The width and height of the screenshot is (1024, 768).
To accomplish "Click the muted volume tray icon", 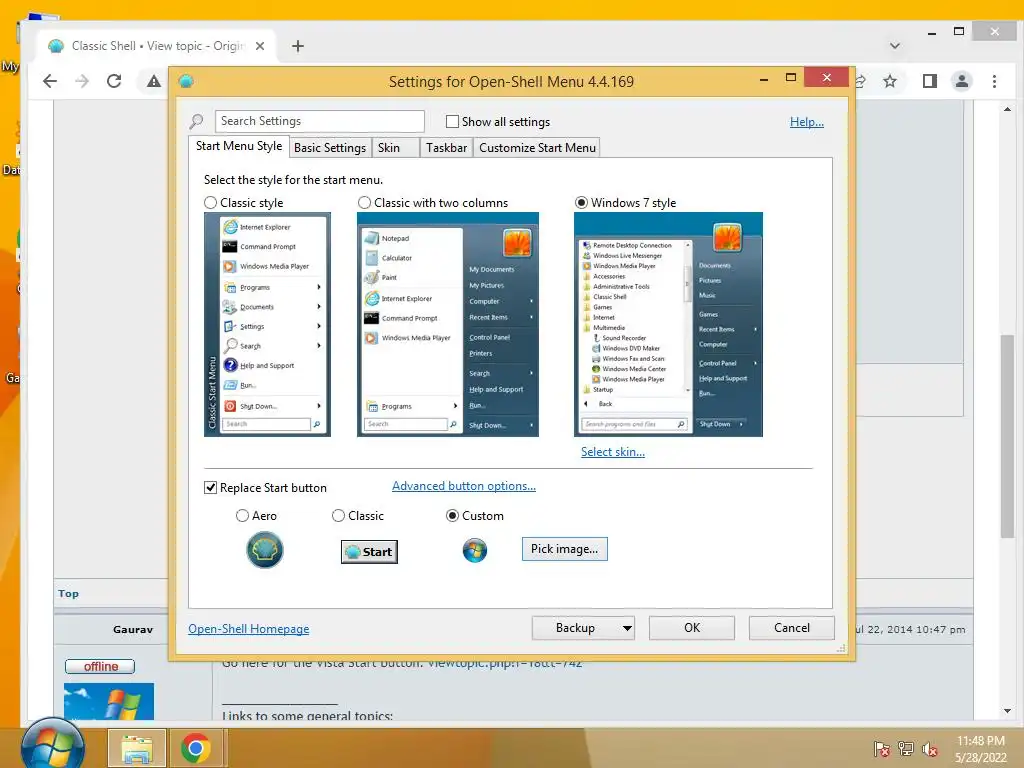I will point(930,749).
